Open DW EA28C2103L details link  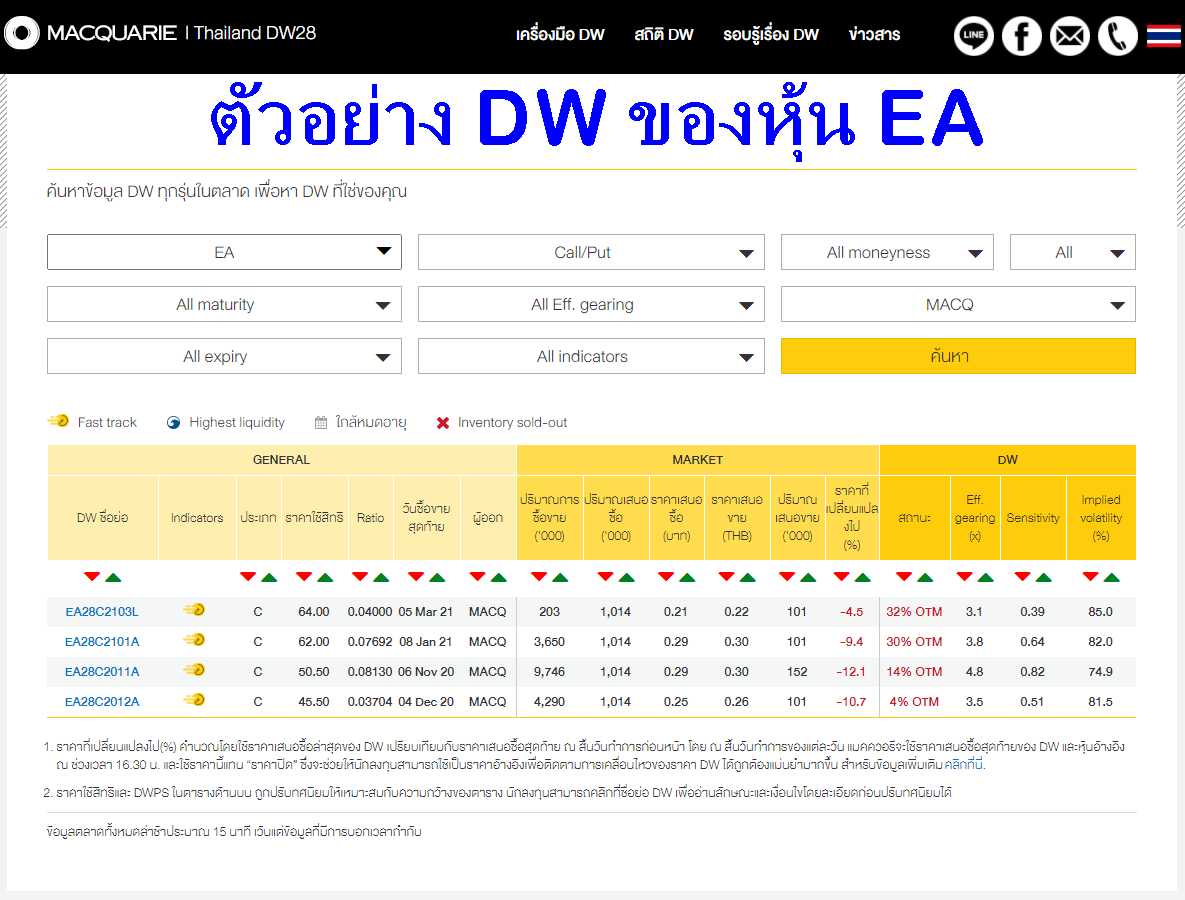(x=102, y=611)
